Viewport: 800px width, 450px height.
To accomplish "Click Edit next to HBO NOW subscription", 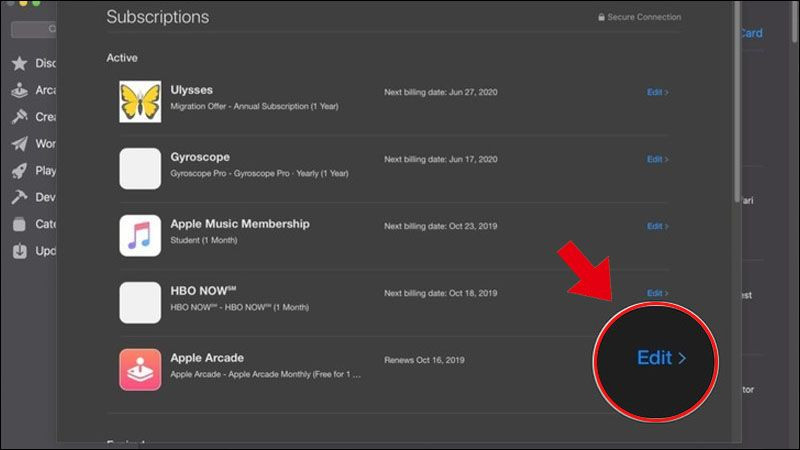I will point(657,293).
